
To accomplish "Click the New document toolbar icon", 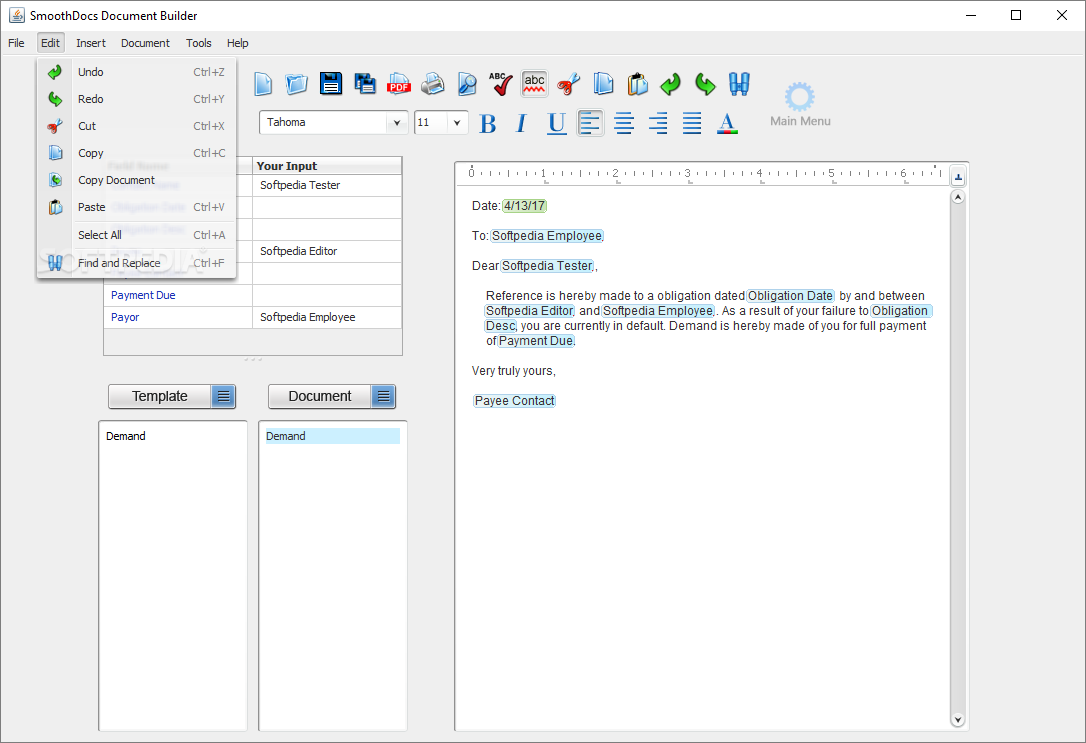I will [x=263, y=84].
